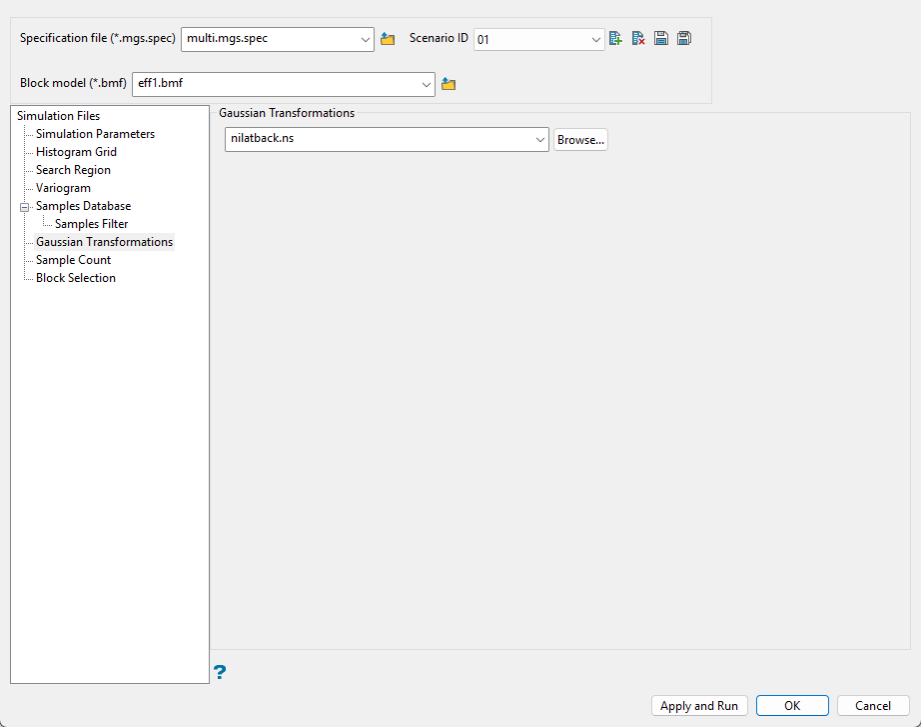Browse for specification file with folder icon
921x727 pixels.
(x=388, y=39)
